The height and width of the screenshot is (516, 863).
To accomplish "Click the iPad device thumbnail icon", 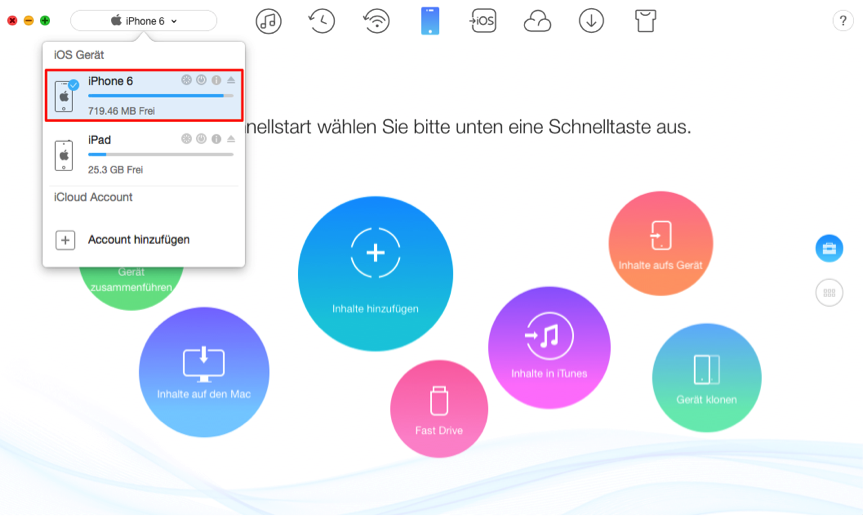I will [64, 155].
